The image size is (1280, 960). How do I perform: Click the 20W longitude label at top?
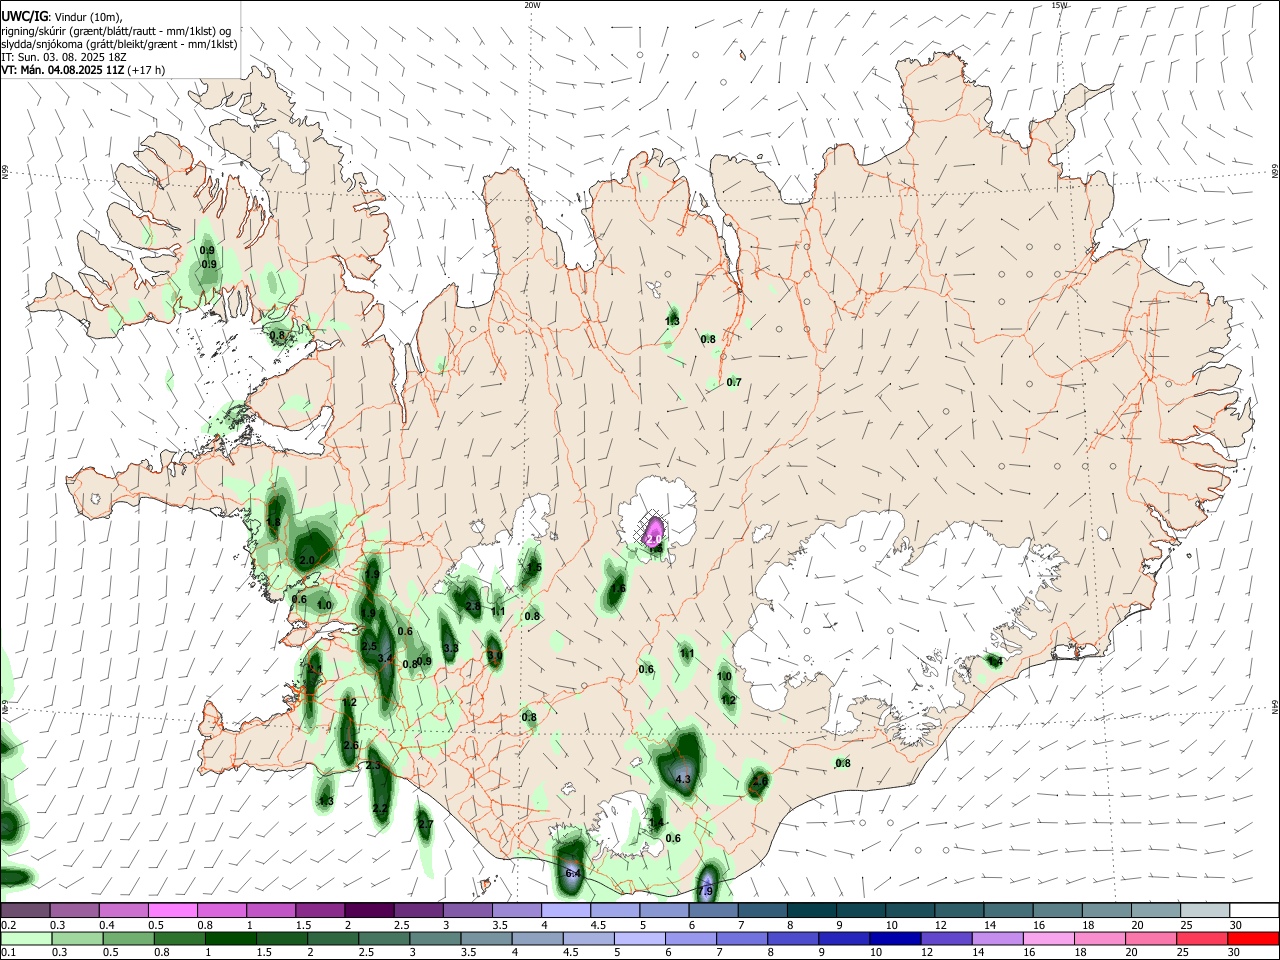(532, 5)
